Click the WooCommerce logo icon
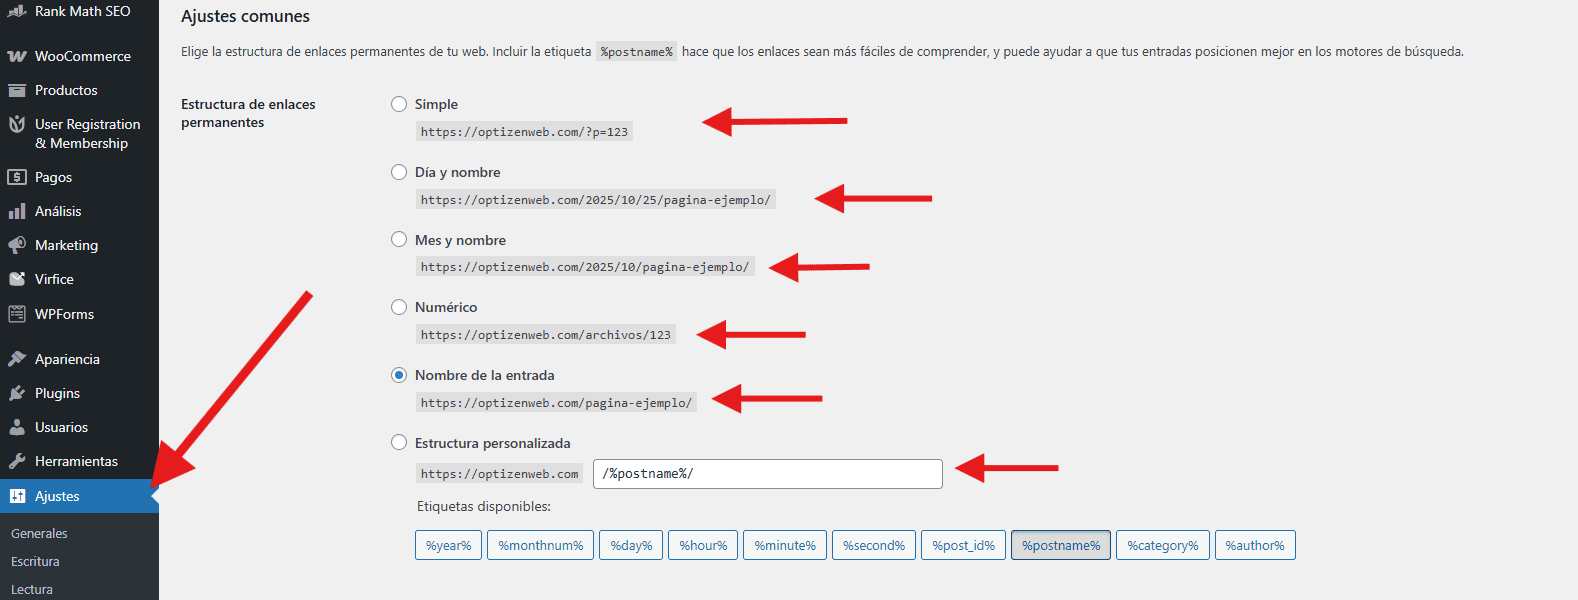This screenshot has width=1578, height=600. click(x=17, y=56)
